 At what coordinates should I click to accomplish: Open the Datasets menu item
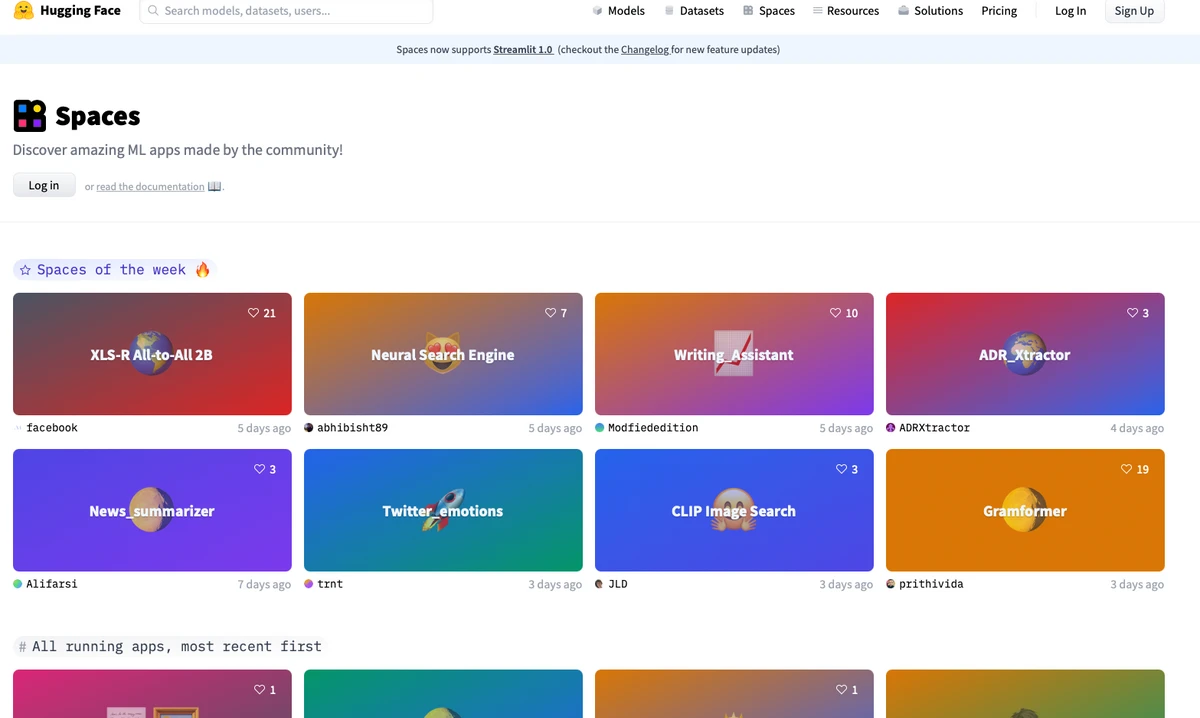pos(694,11)
